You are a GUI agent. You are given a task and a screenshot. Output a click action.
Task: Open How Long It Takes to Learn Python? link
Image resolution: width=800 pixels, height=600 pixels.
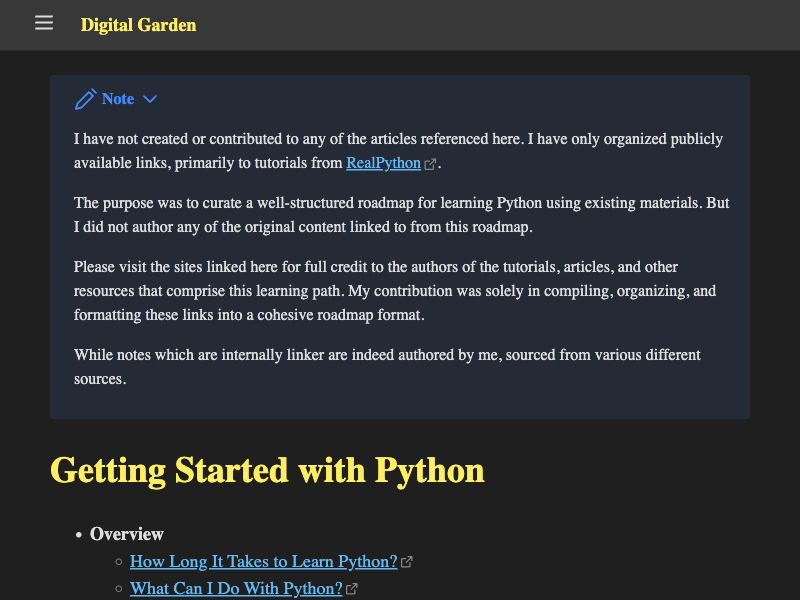(263, 561)
